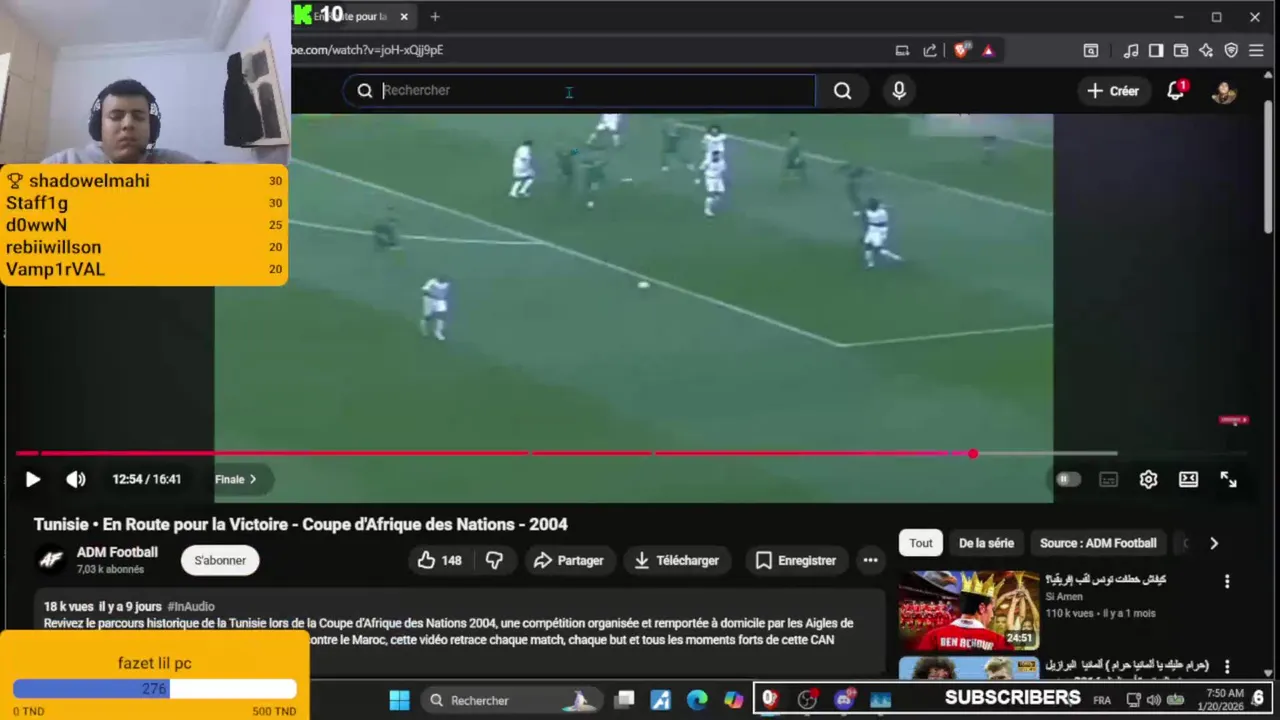
Task: Open Microsoft Edge from the taskbar
Action: 697,700
